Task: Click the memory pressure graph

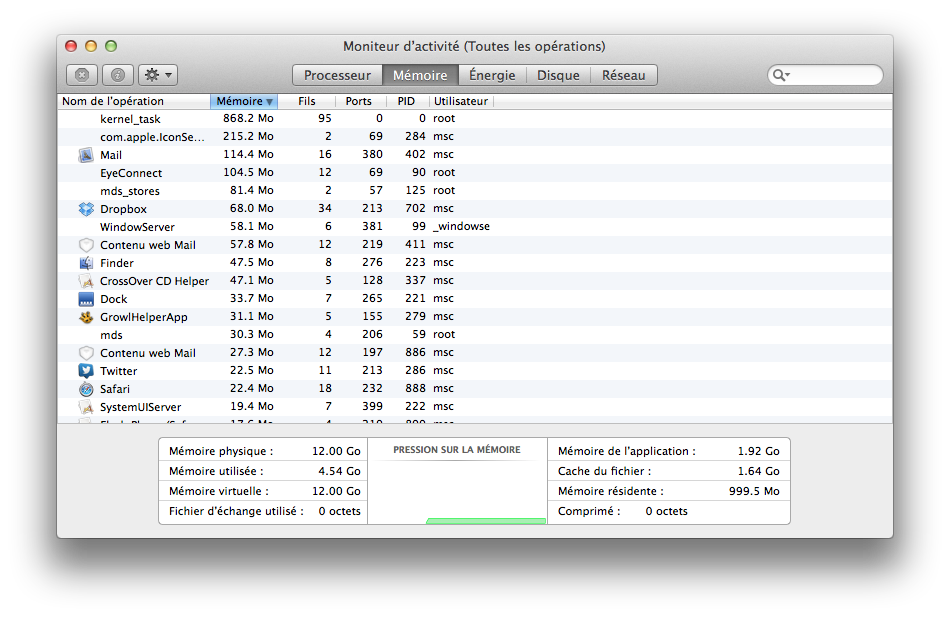Action: click(457, 490)
